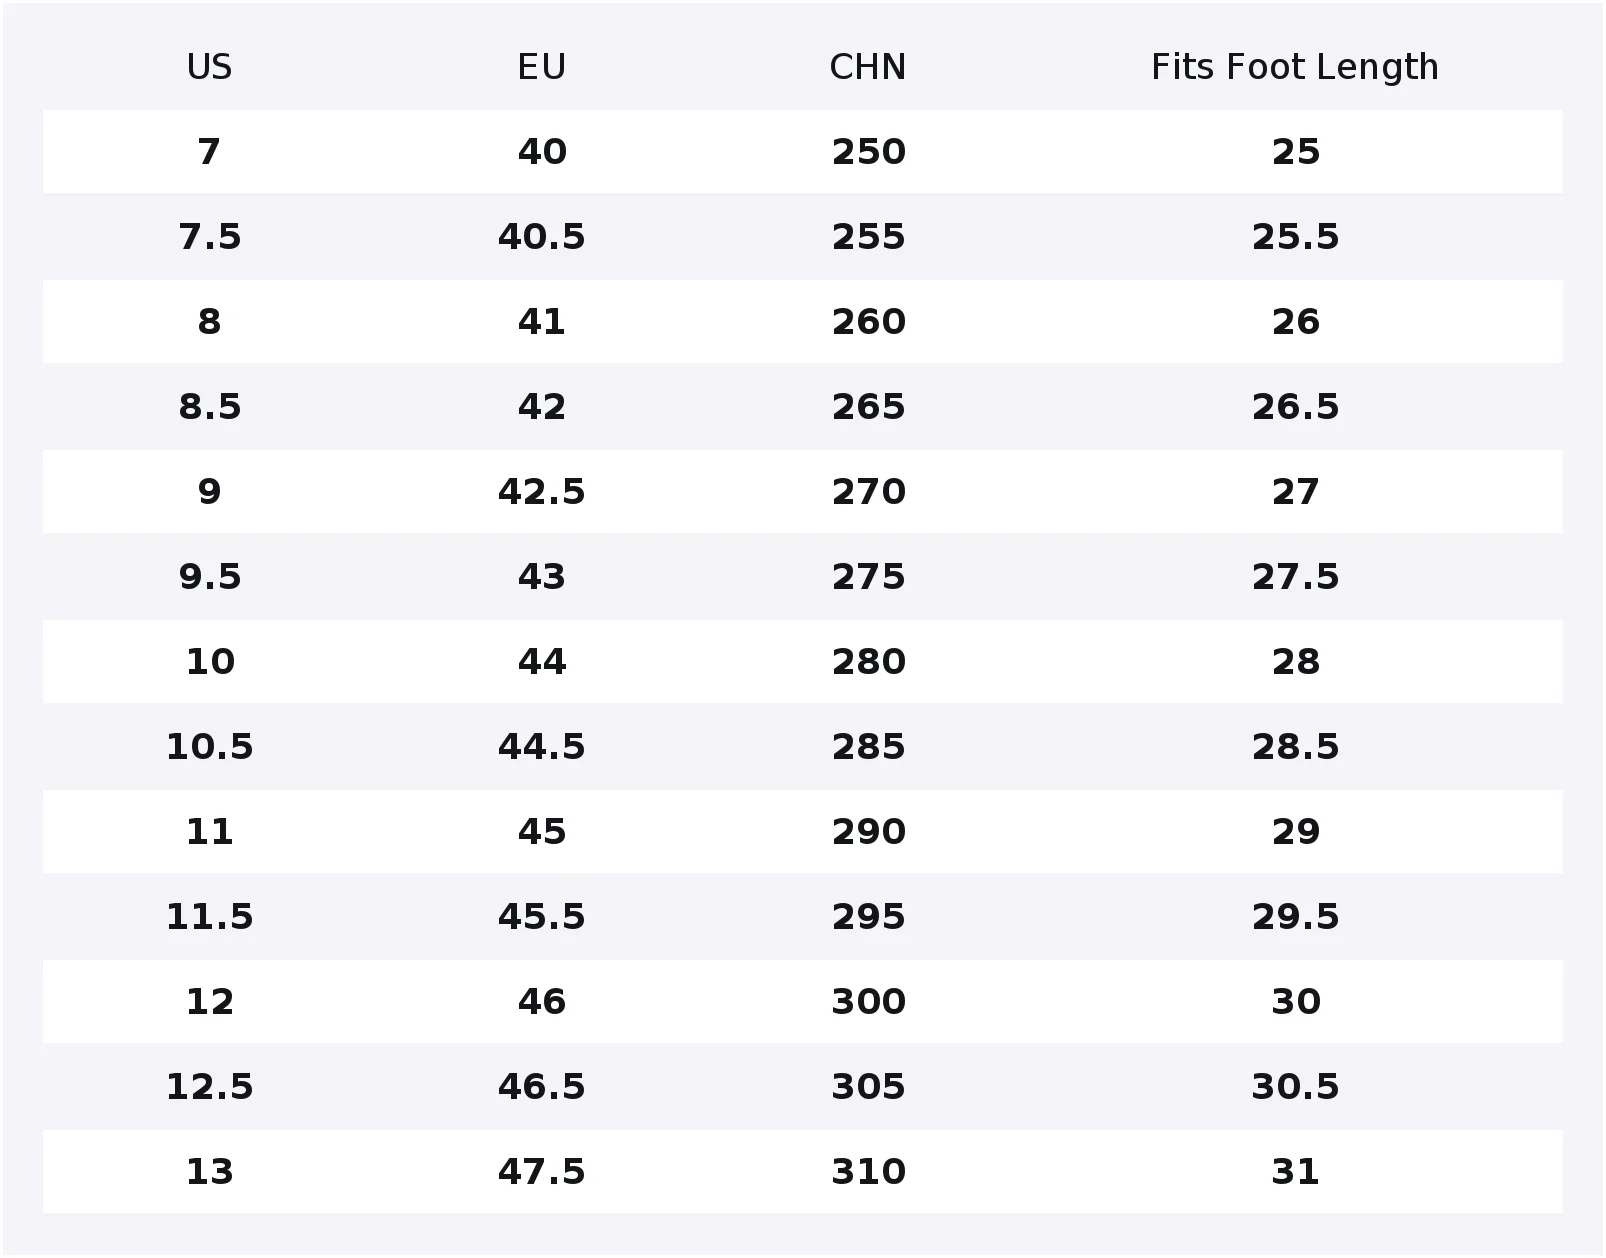Select EU size 45.5 cell
The height and width of the screenshot is (1258, 1606).
point(542,917)
